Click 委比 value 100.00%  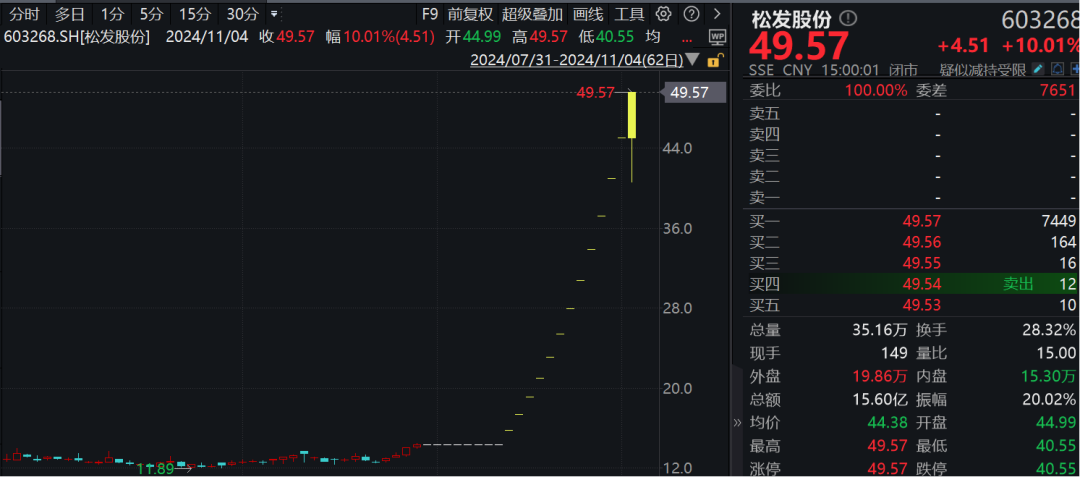[x=877, y=90]
